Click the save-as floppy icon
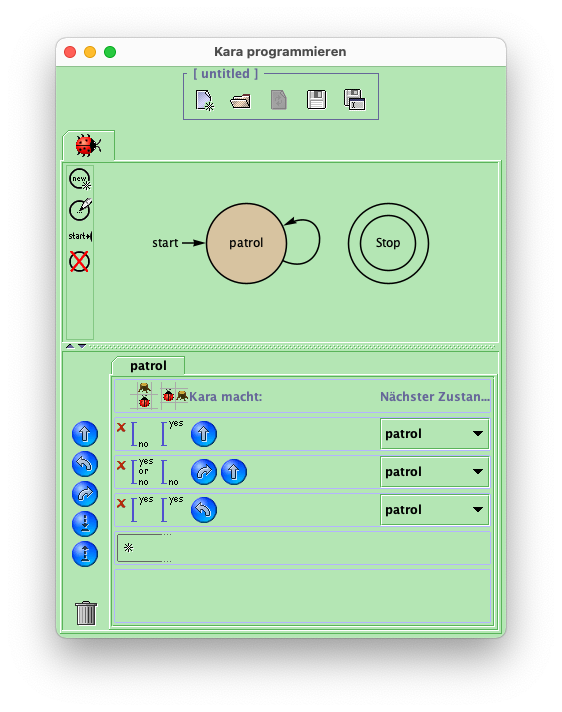 (x=355, y=99)
